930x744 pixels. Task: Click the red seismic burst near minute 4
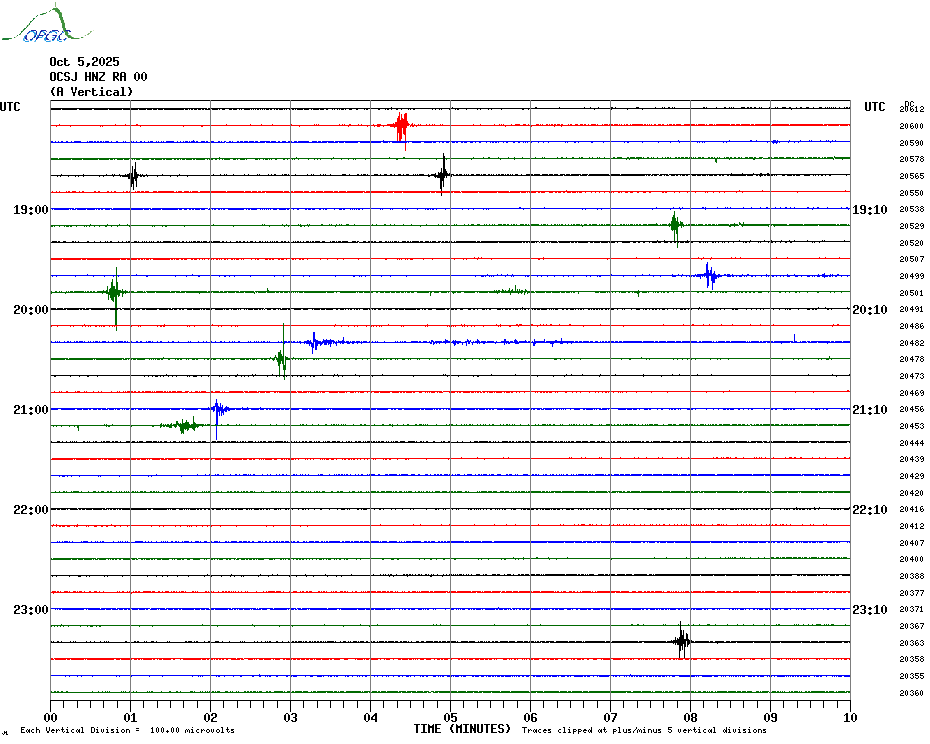click(x=401, y=126)
